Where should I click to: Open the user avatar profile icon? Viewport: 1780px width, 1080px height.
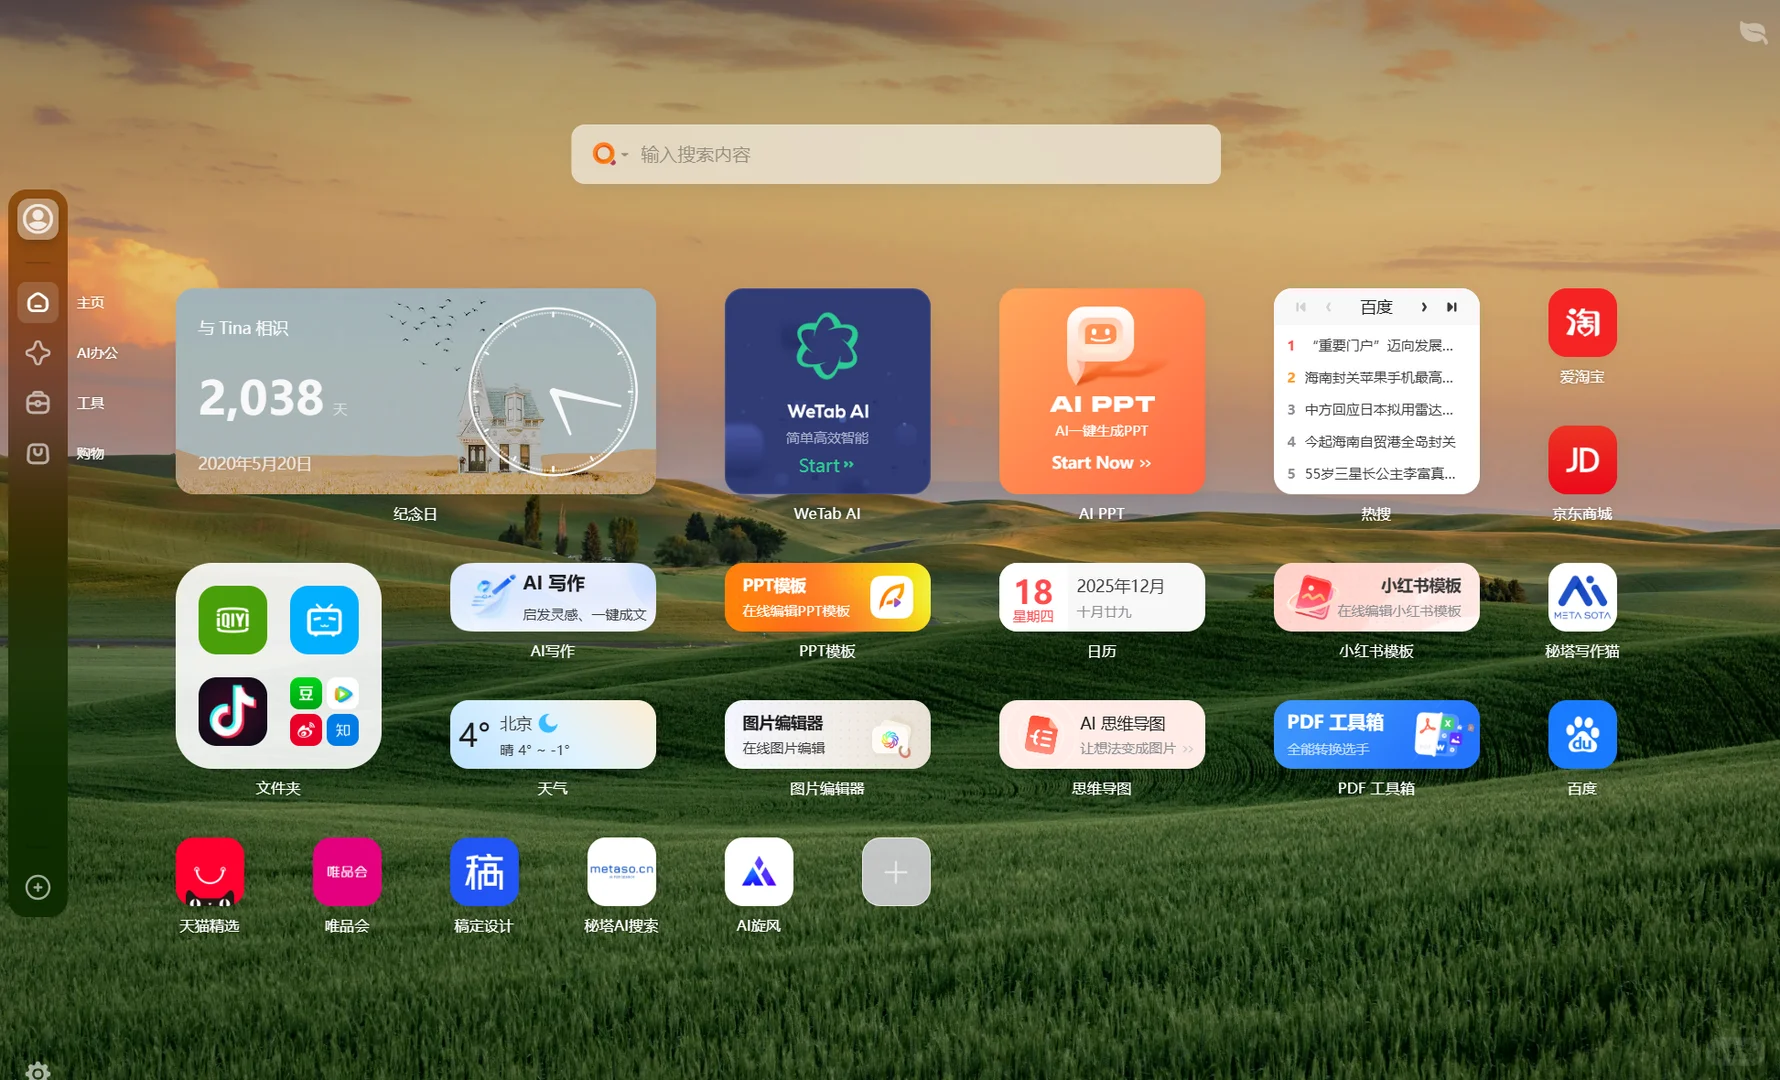(x=38, y=219)
